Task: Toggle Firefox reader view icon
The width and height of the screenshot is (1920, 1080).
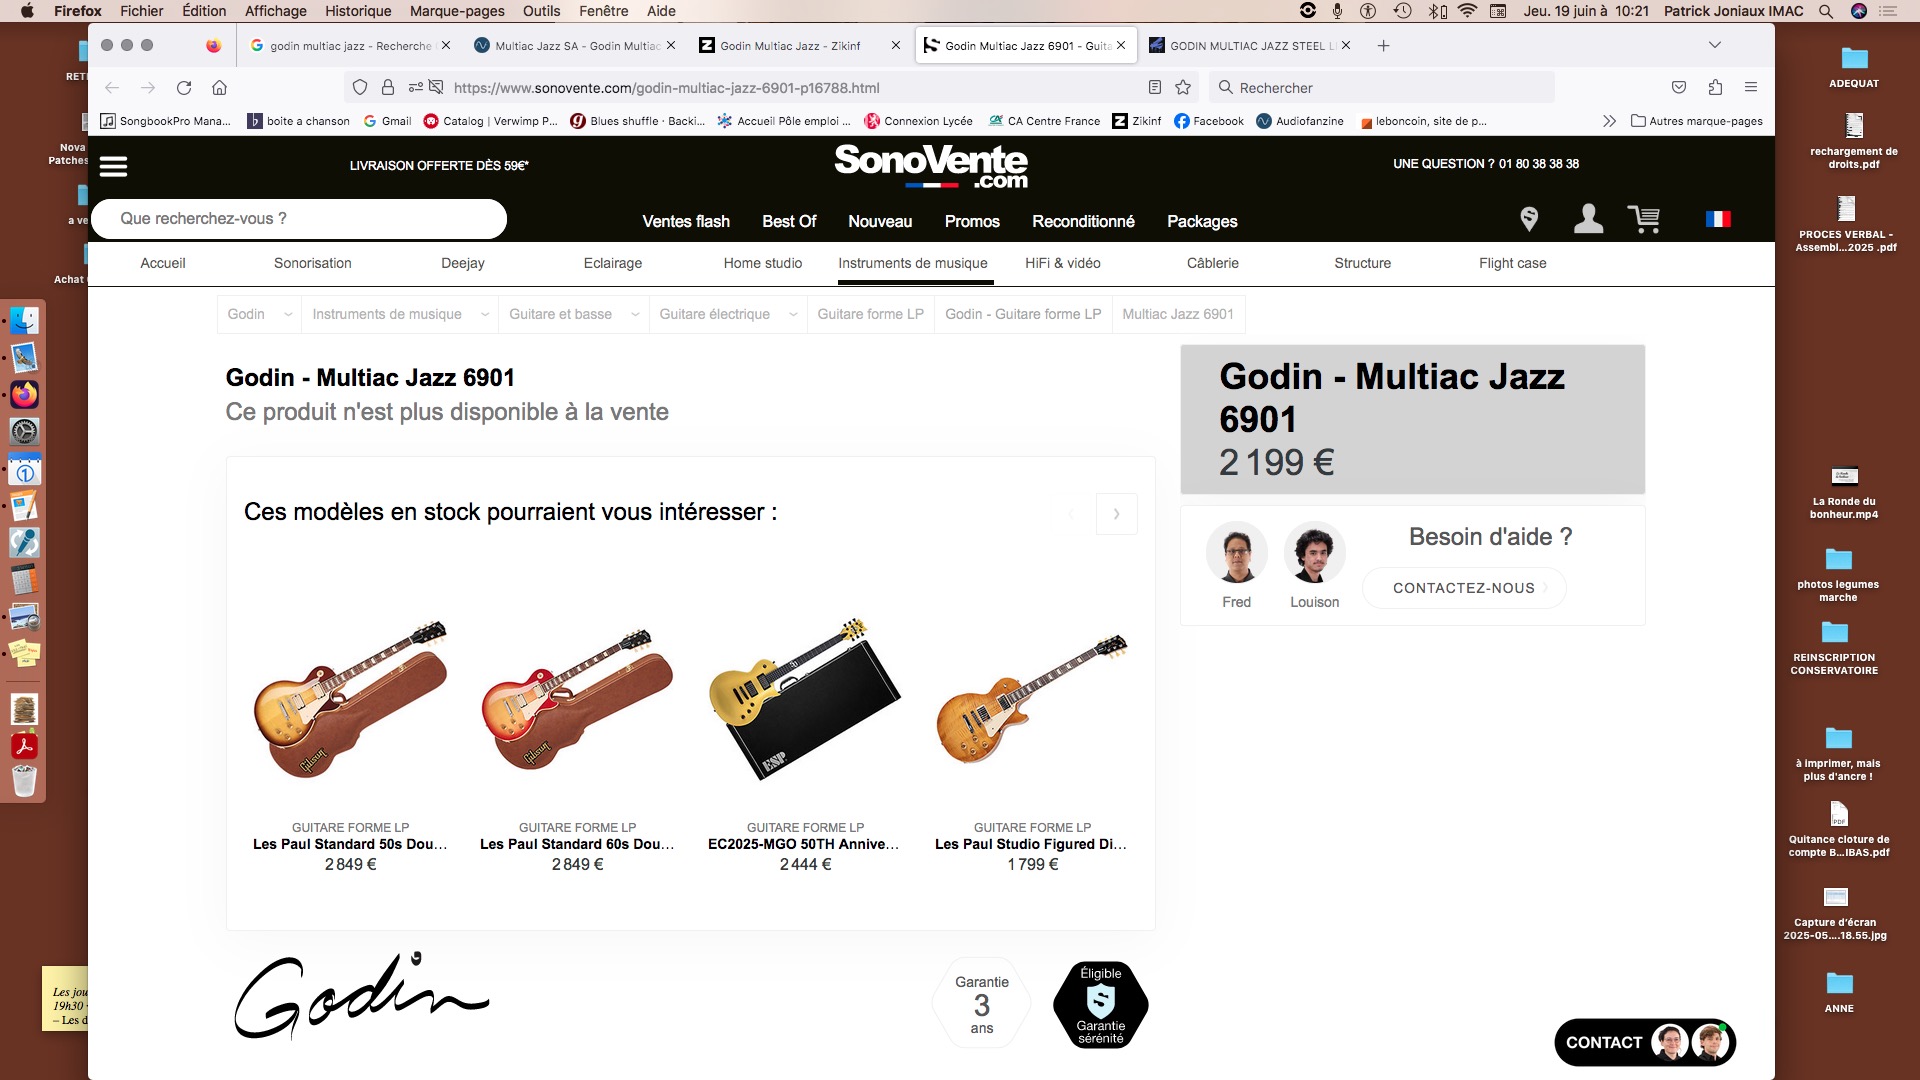Action: coord(1155,88)
